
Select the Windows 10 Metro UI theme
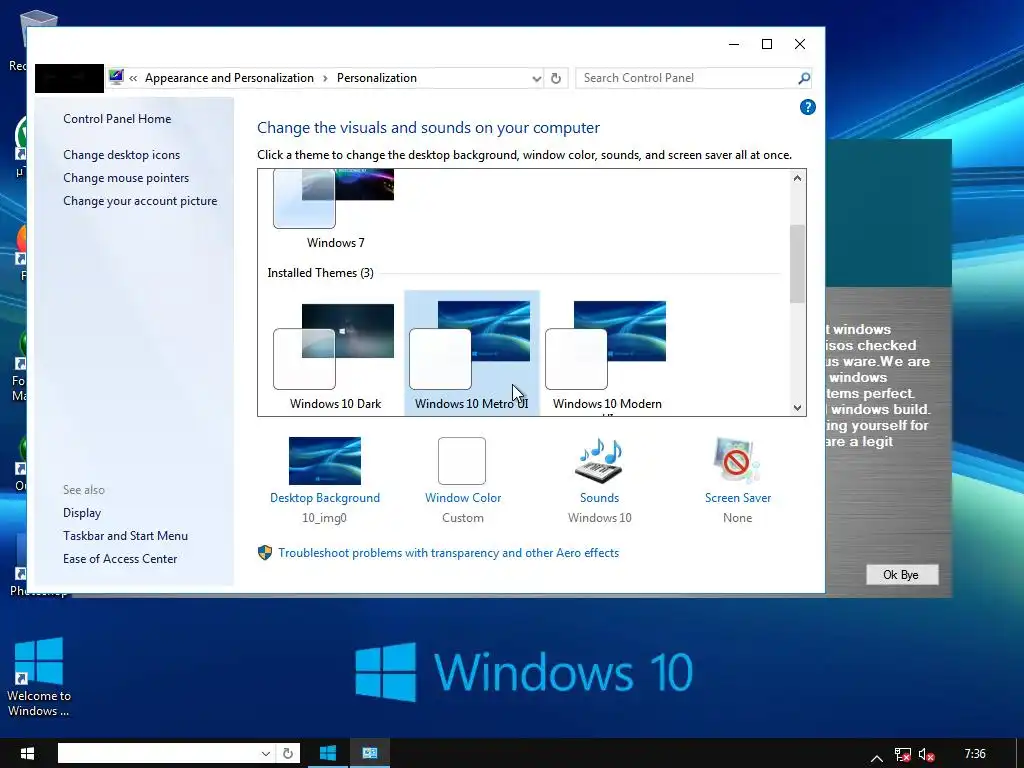[x=472, y=354]
